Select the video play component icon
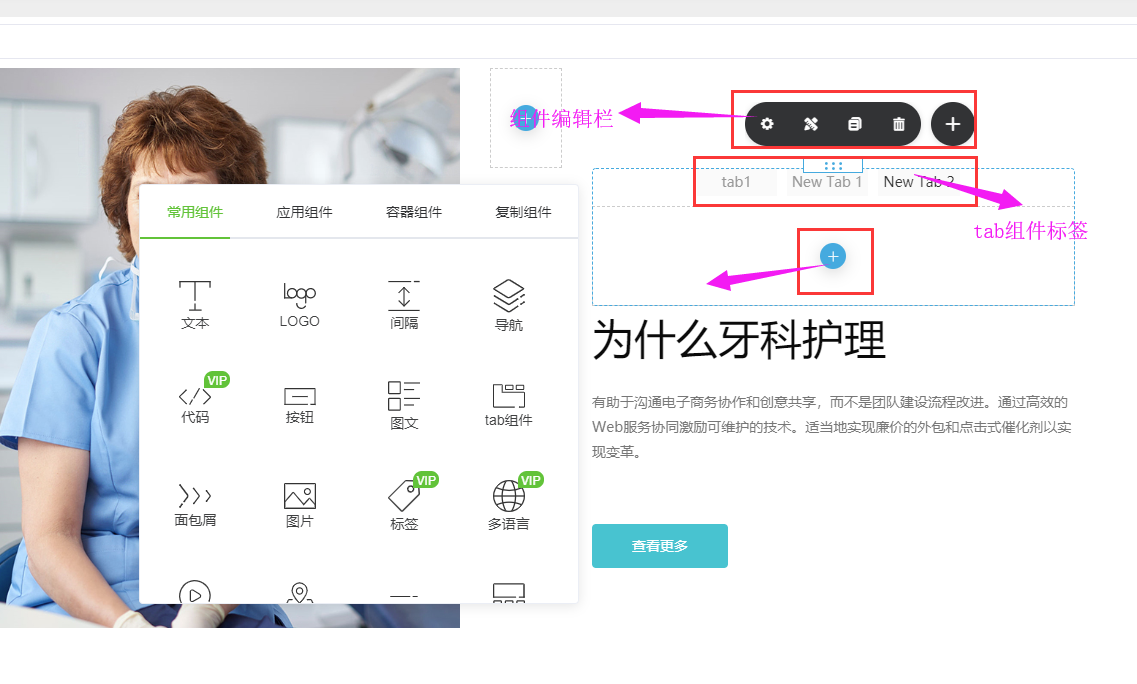 point(194,593)
